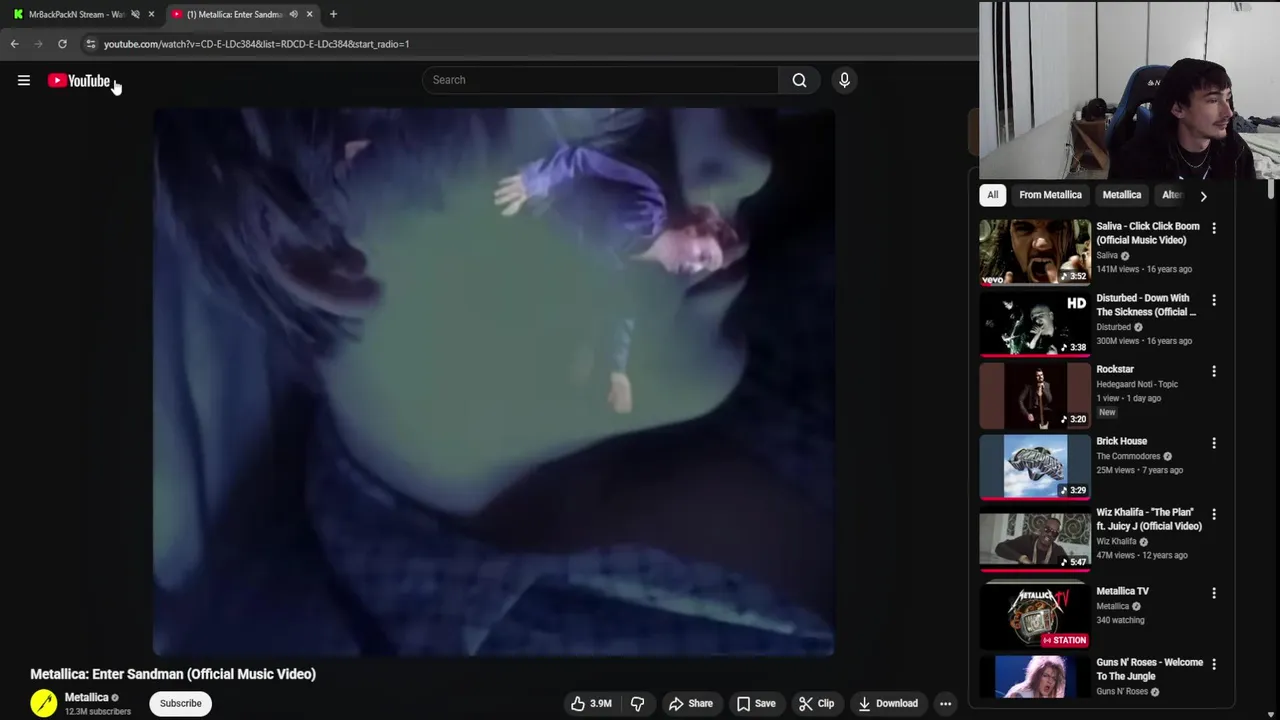1280x720 pixels.
Task: Click the search magnifier button
Action: point(799,80)
